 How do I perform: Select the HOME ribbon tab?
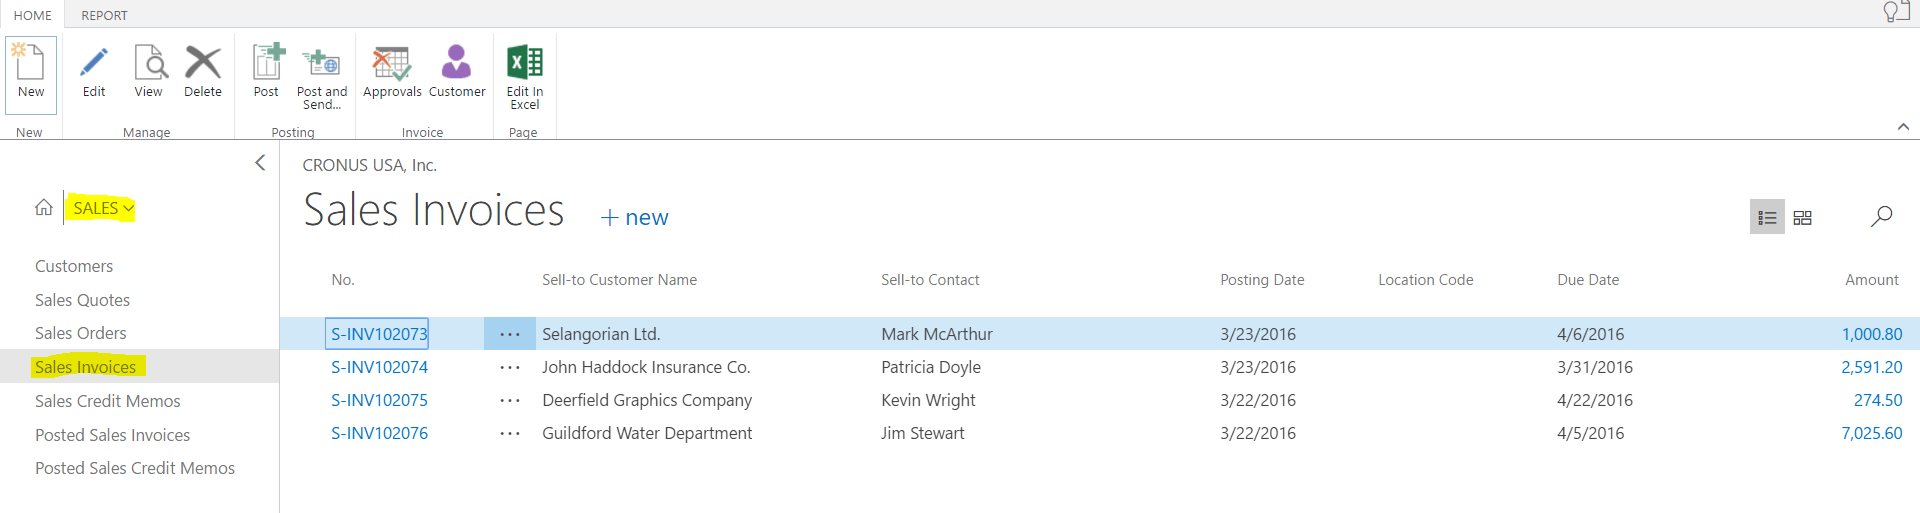(33, 15)
